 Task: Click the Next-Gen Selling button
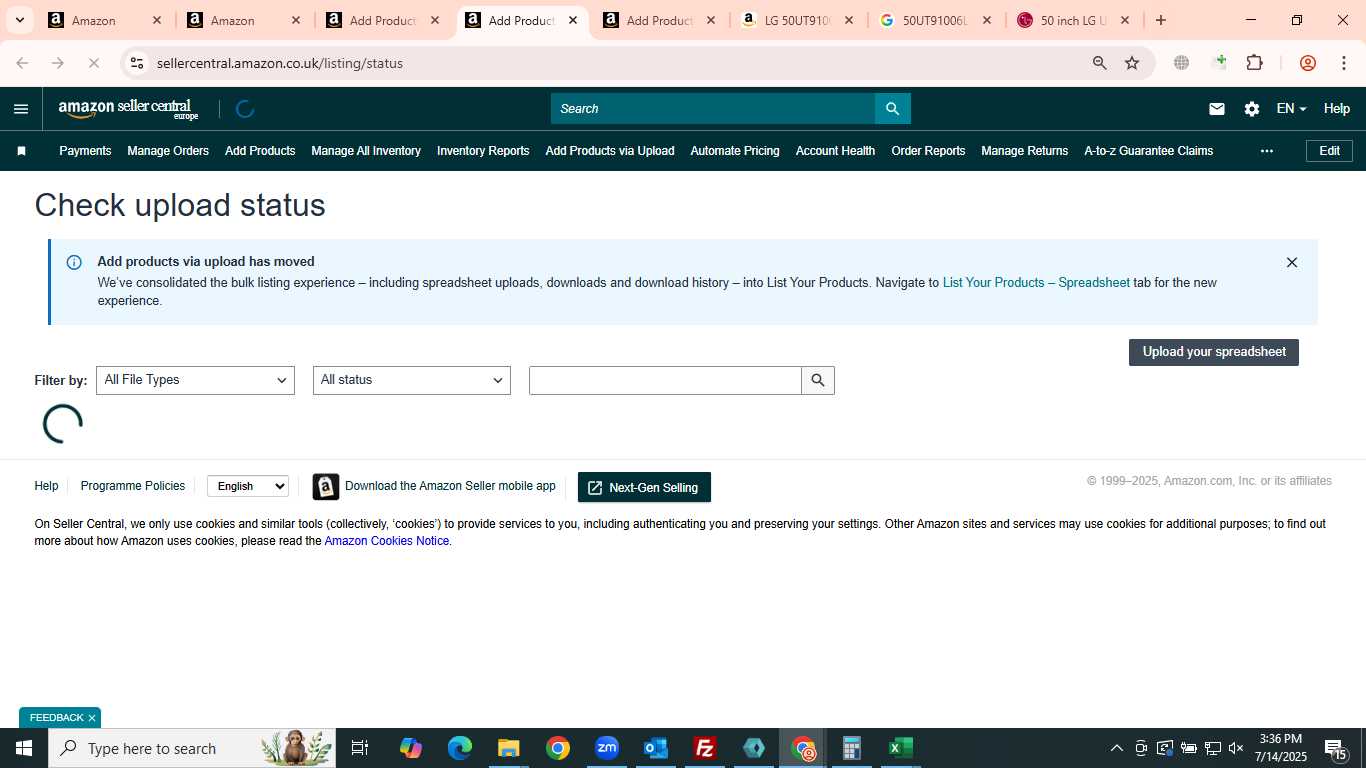pyautogui.click(x=644, y=487)
